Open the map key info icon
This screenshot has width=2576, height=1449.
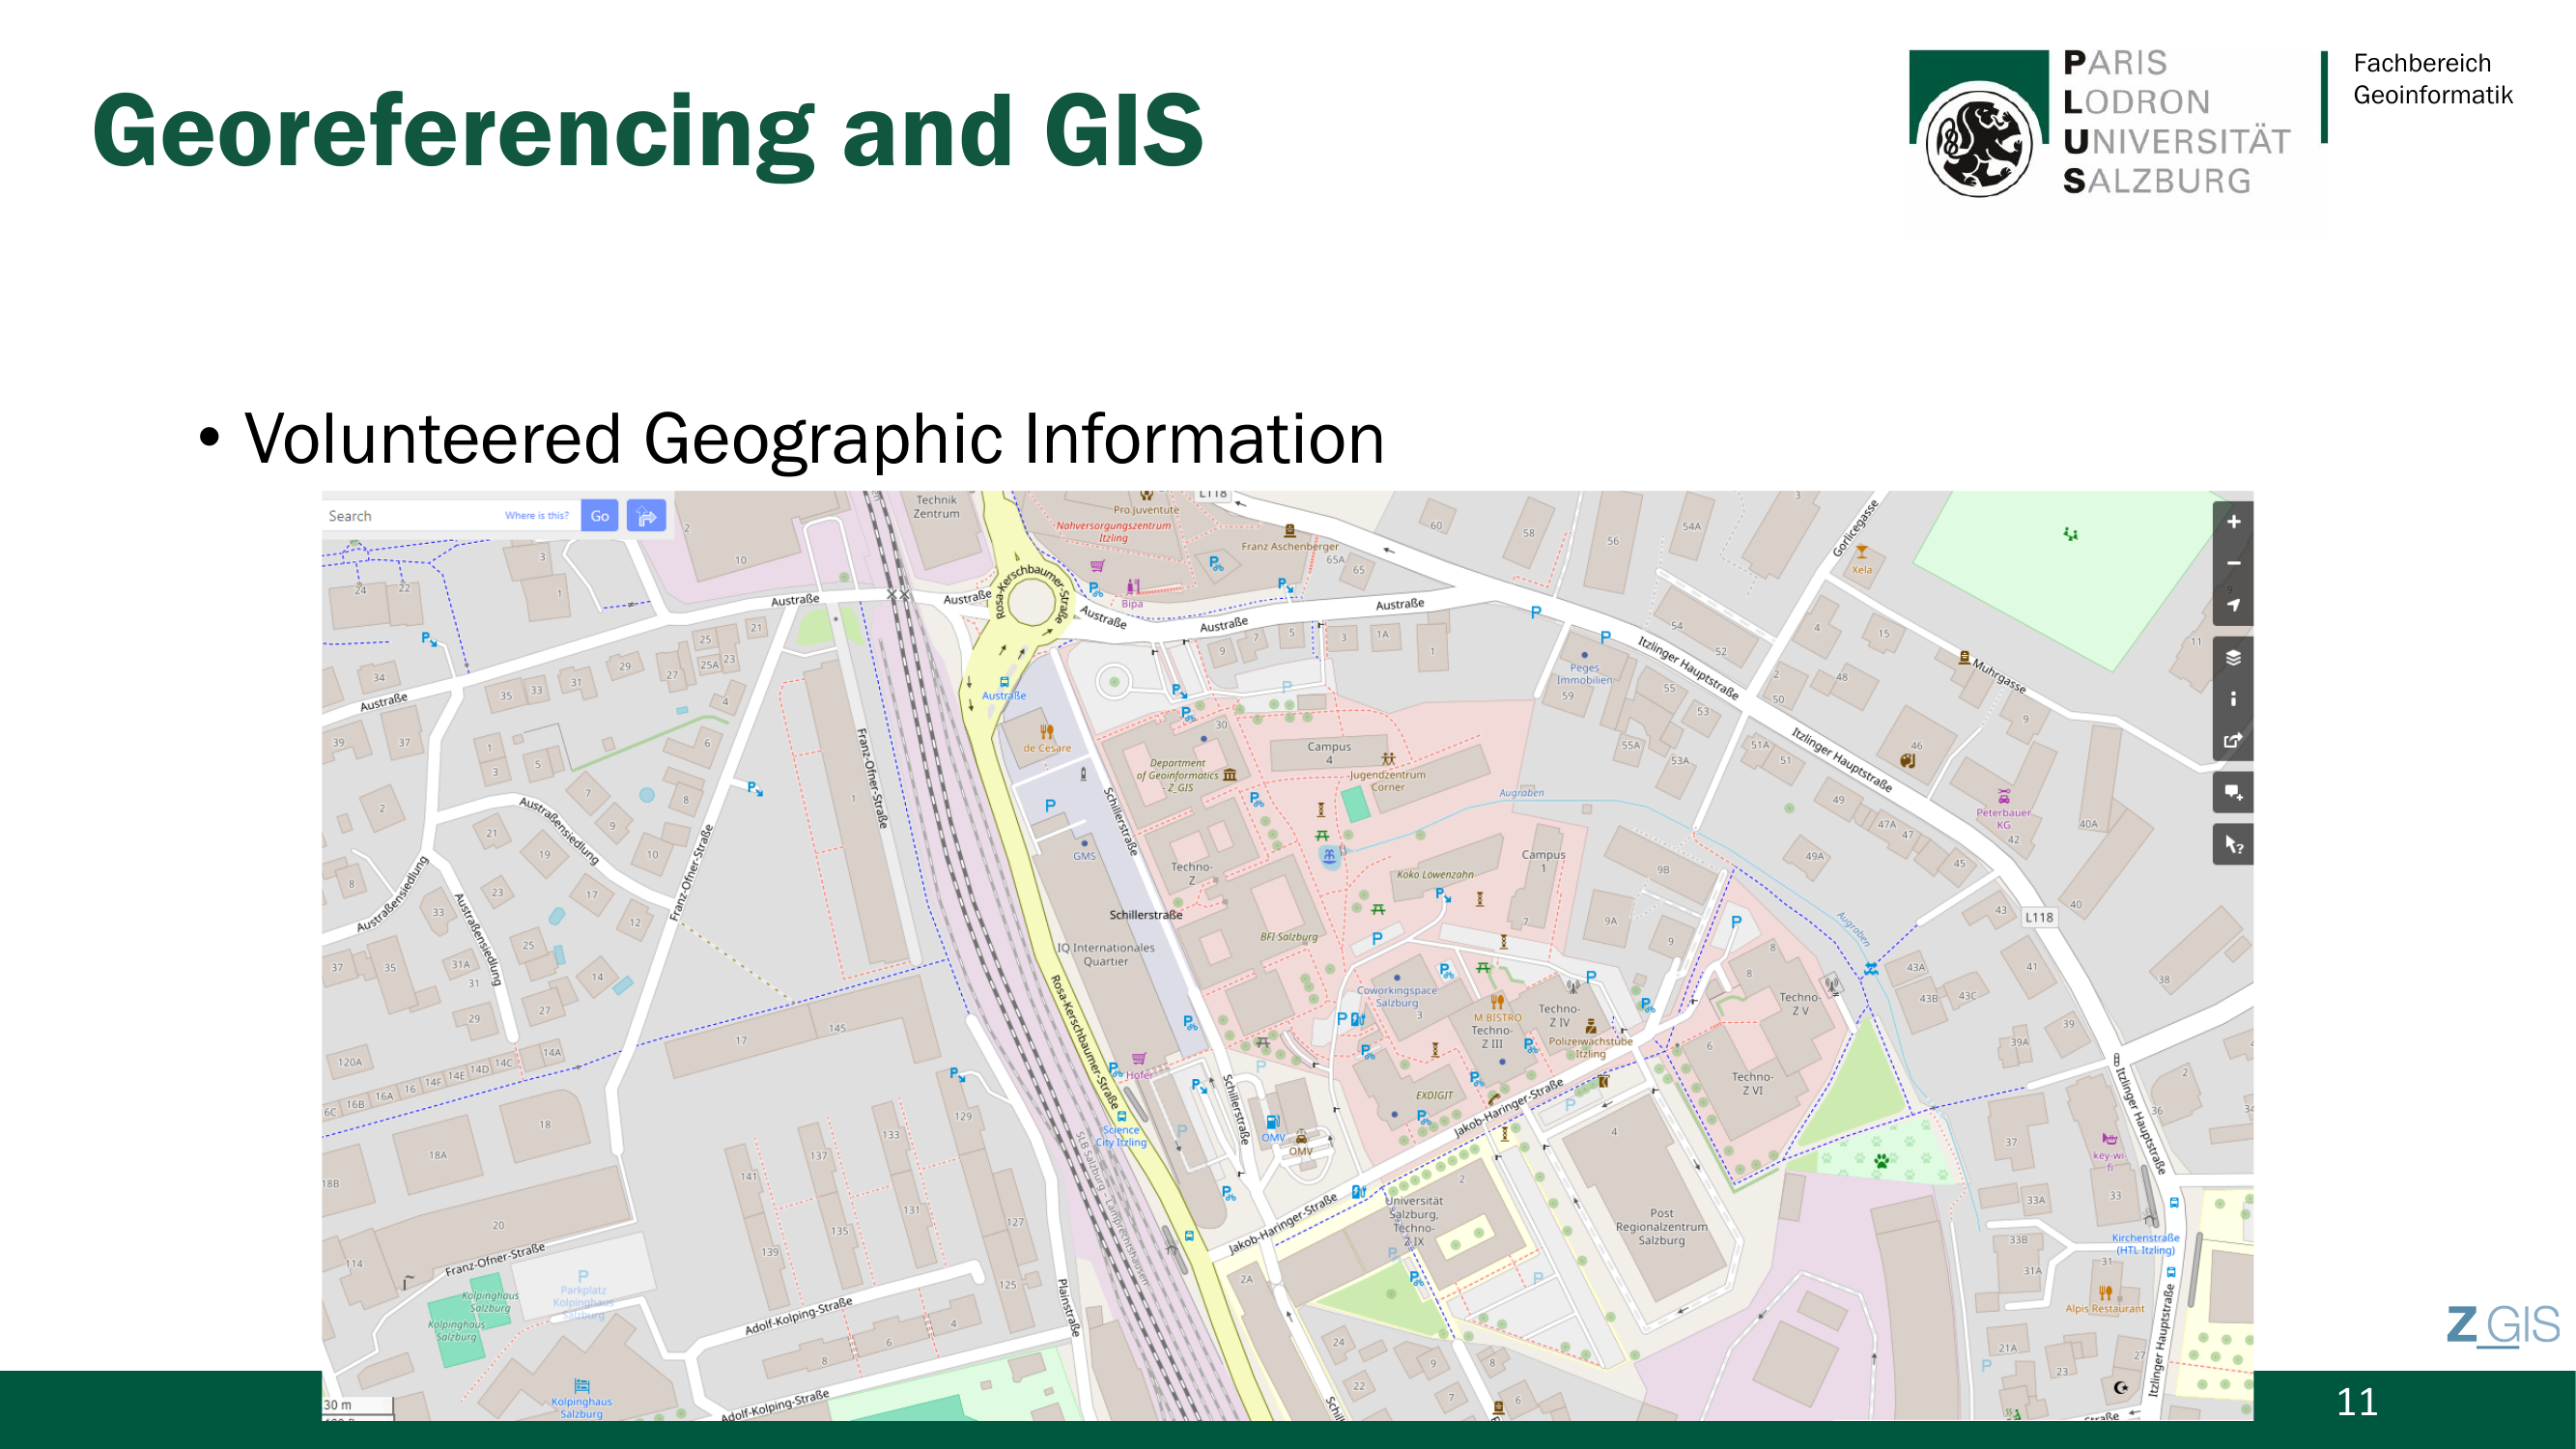pyautogui.click(x=2233, y=699)
